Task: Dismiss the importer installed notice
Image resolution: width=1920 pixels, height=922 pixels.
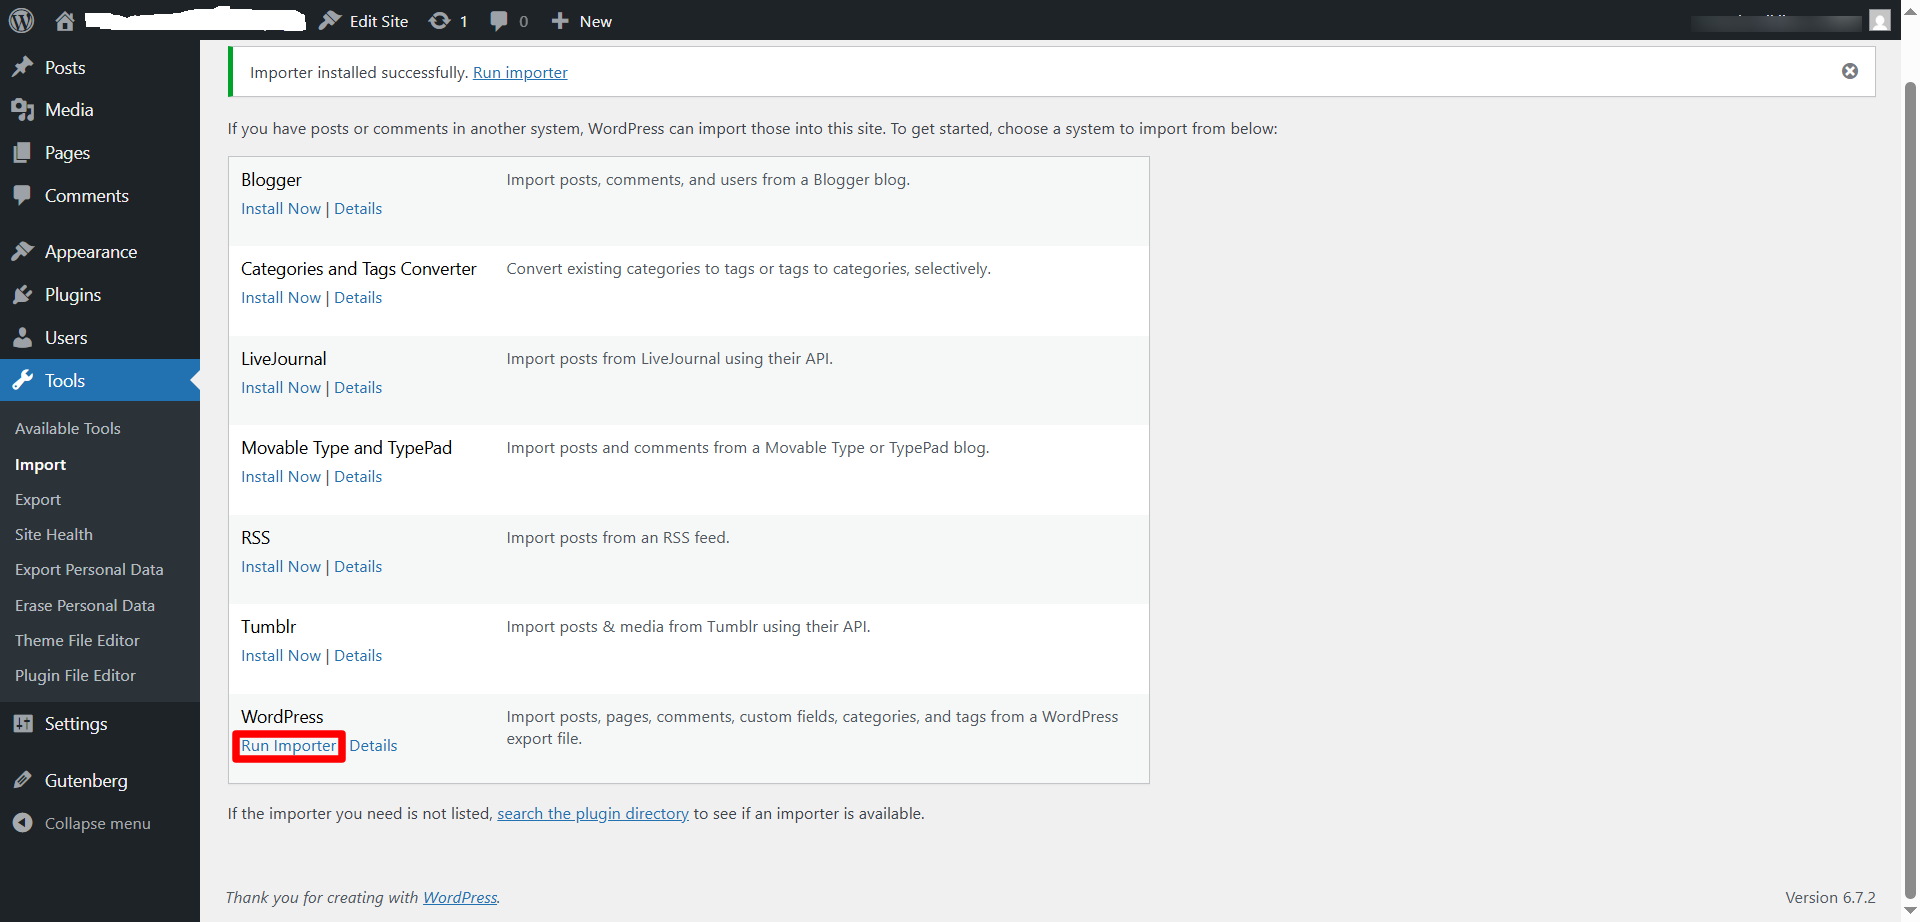Action: pyautogui.click(x=1850, y=71)
